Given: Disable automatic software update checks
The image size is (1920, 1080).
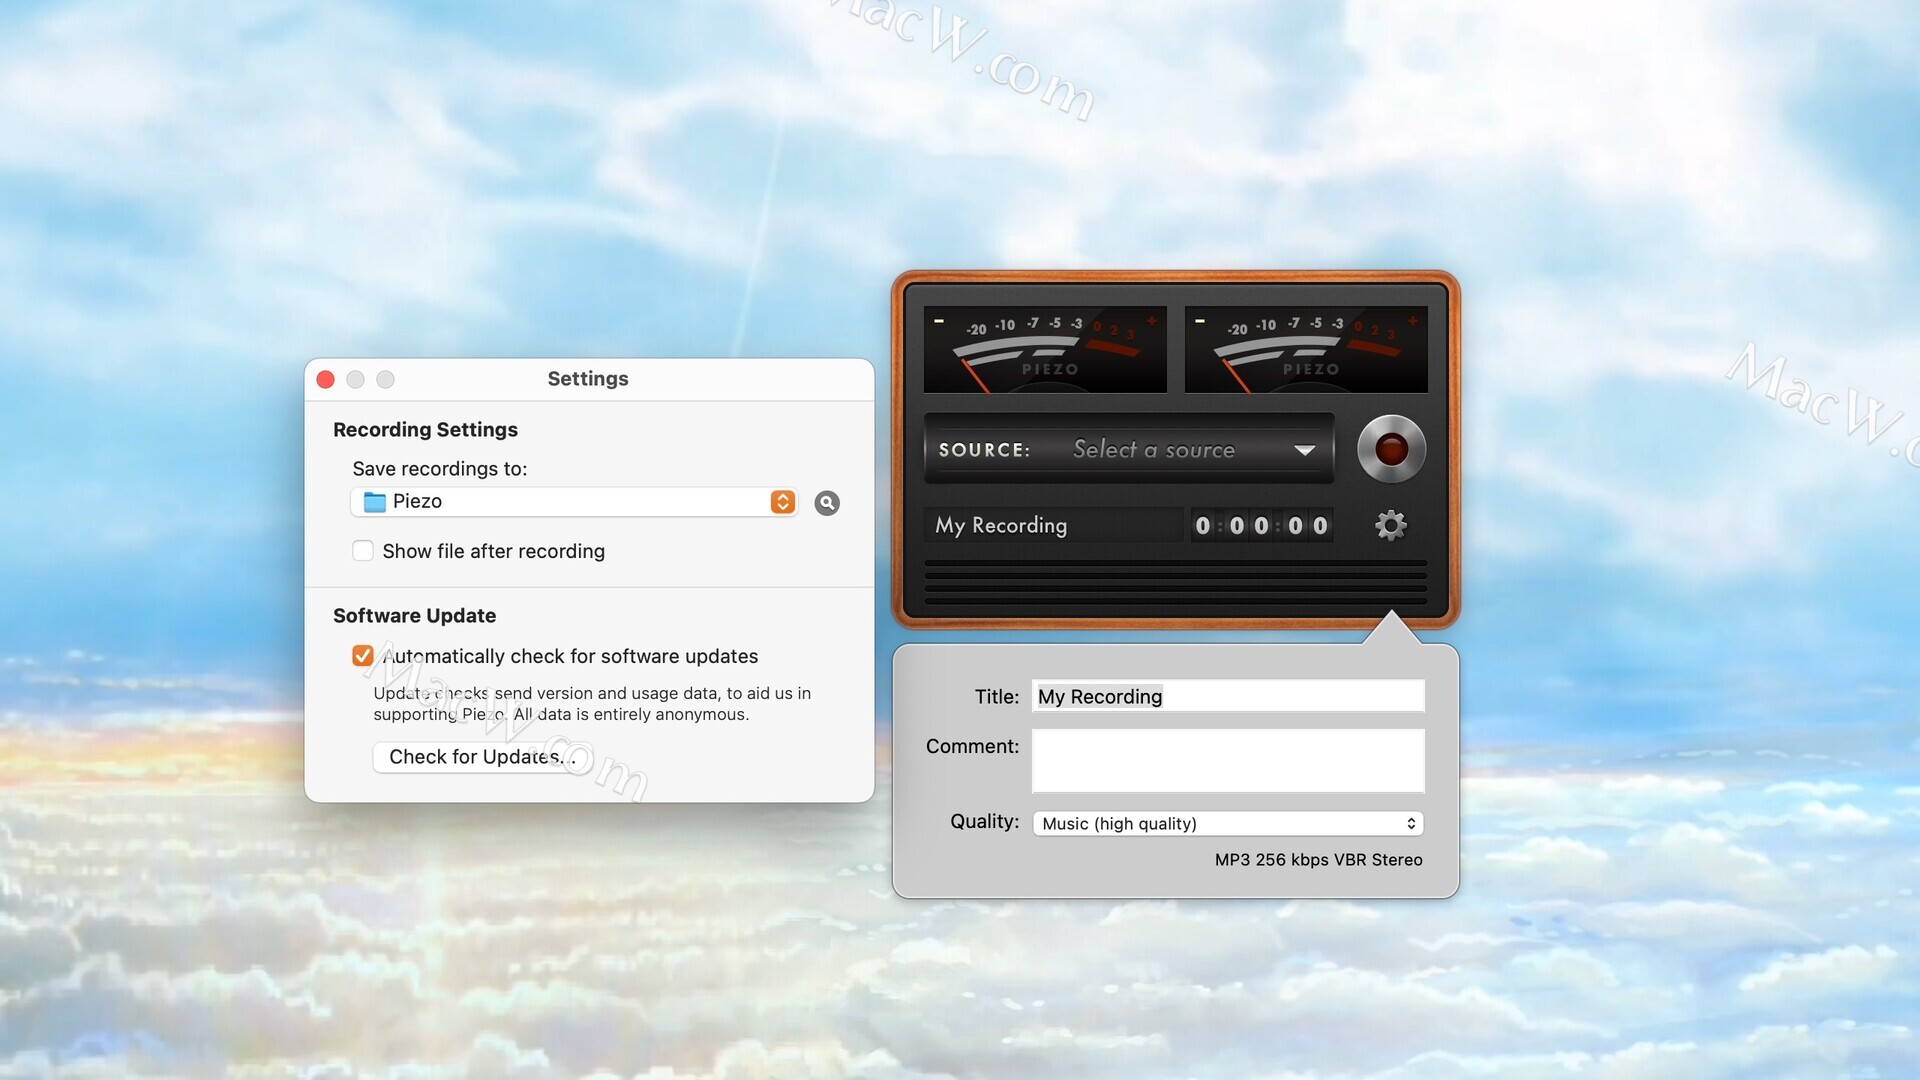Looking at the screenshot, I should click(x=363, y=656).
